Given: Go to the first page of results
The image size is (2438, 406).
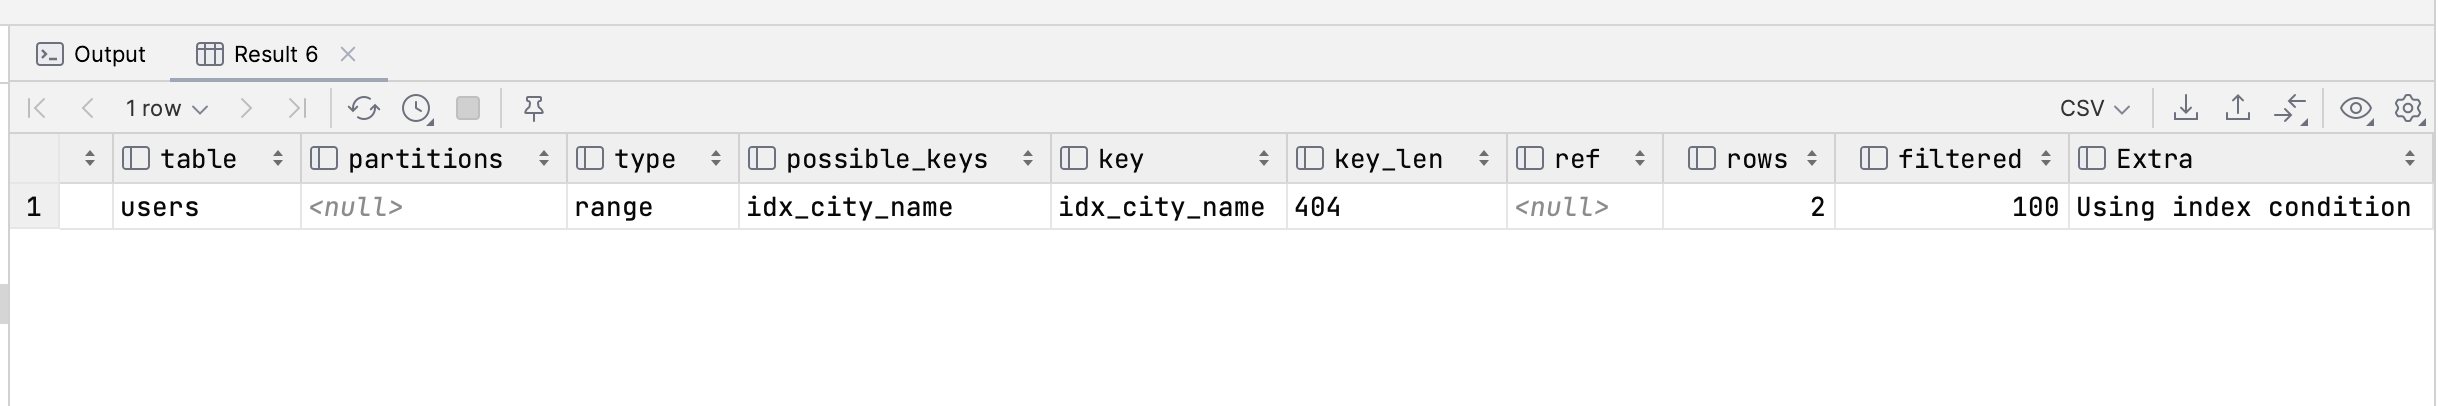Looking at the screenshot, I should [x=37, y=108].
